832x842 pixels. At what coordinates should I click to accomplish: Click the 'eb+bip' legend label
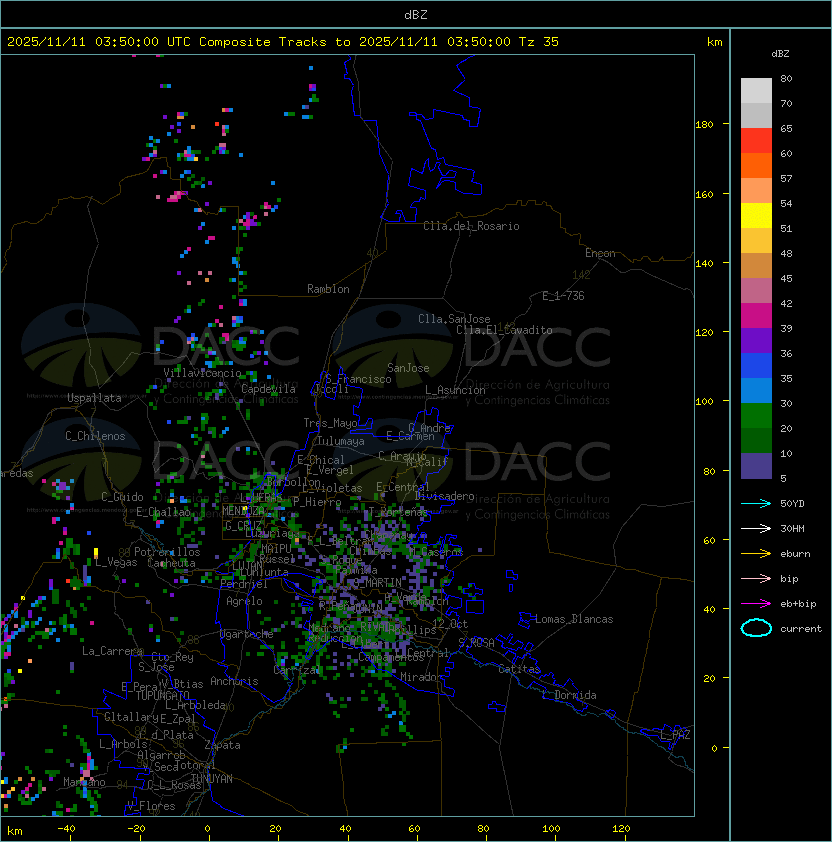[x=798, y=604]
